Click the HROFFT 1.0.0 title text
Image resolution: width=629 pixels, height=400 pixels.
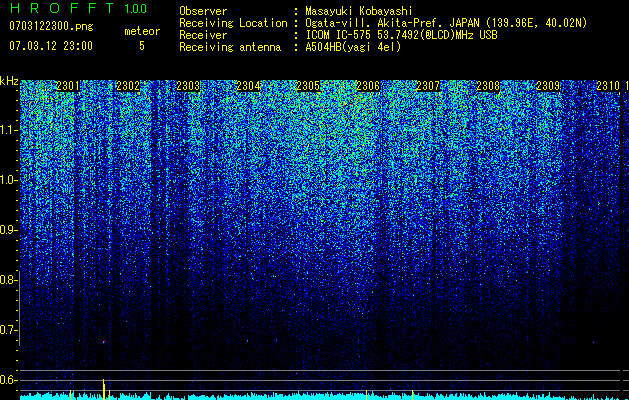pos(78,8)
